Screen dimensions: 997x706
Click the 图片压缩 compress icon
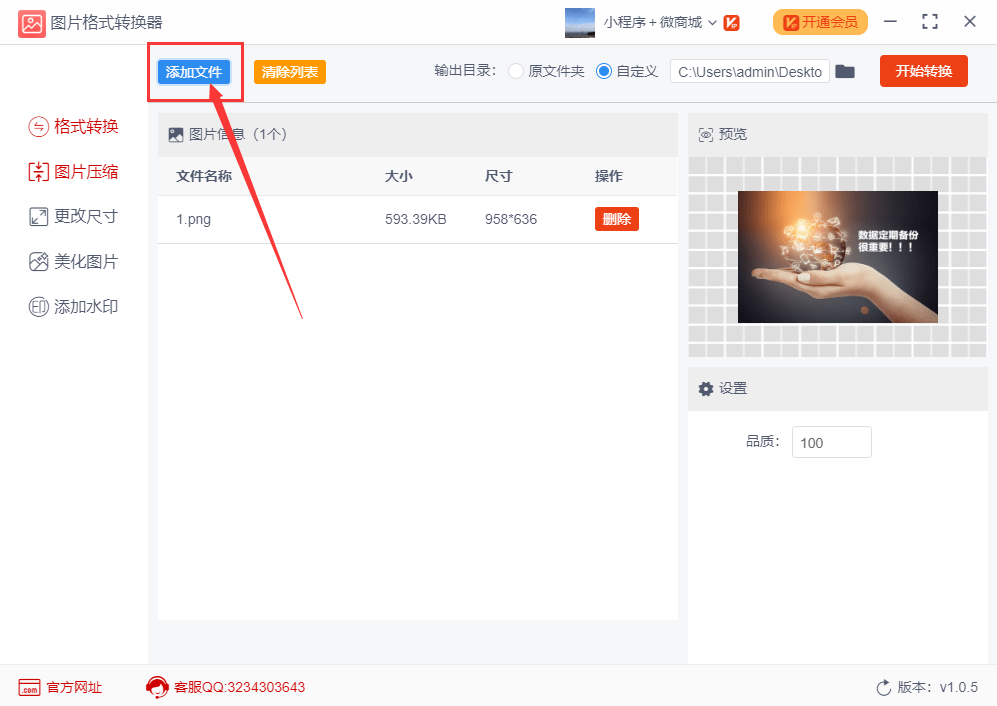(38, 172)
